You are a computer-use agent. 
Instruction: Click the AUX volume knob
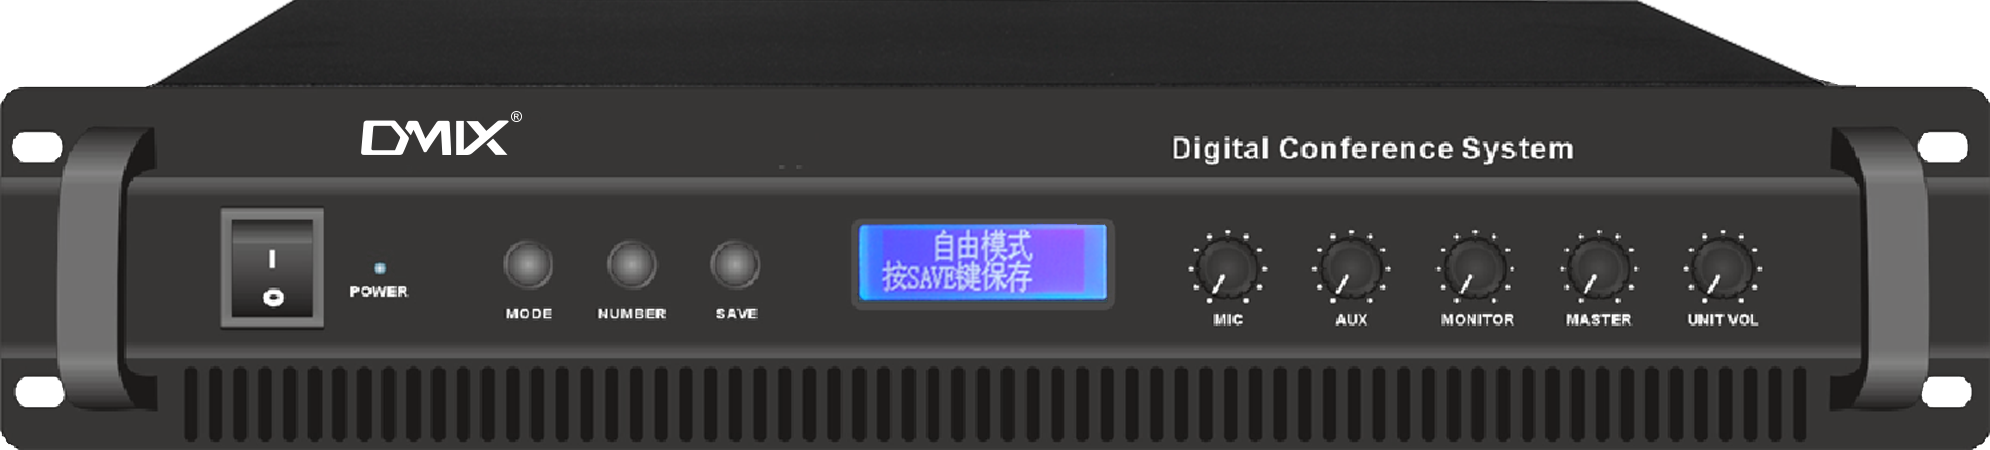[1351, 268]
